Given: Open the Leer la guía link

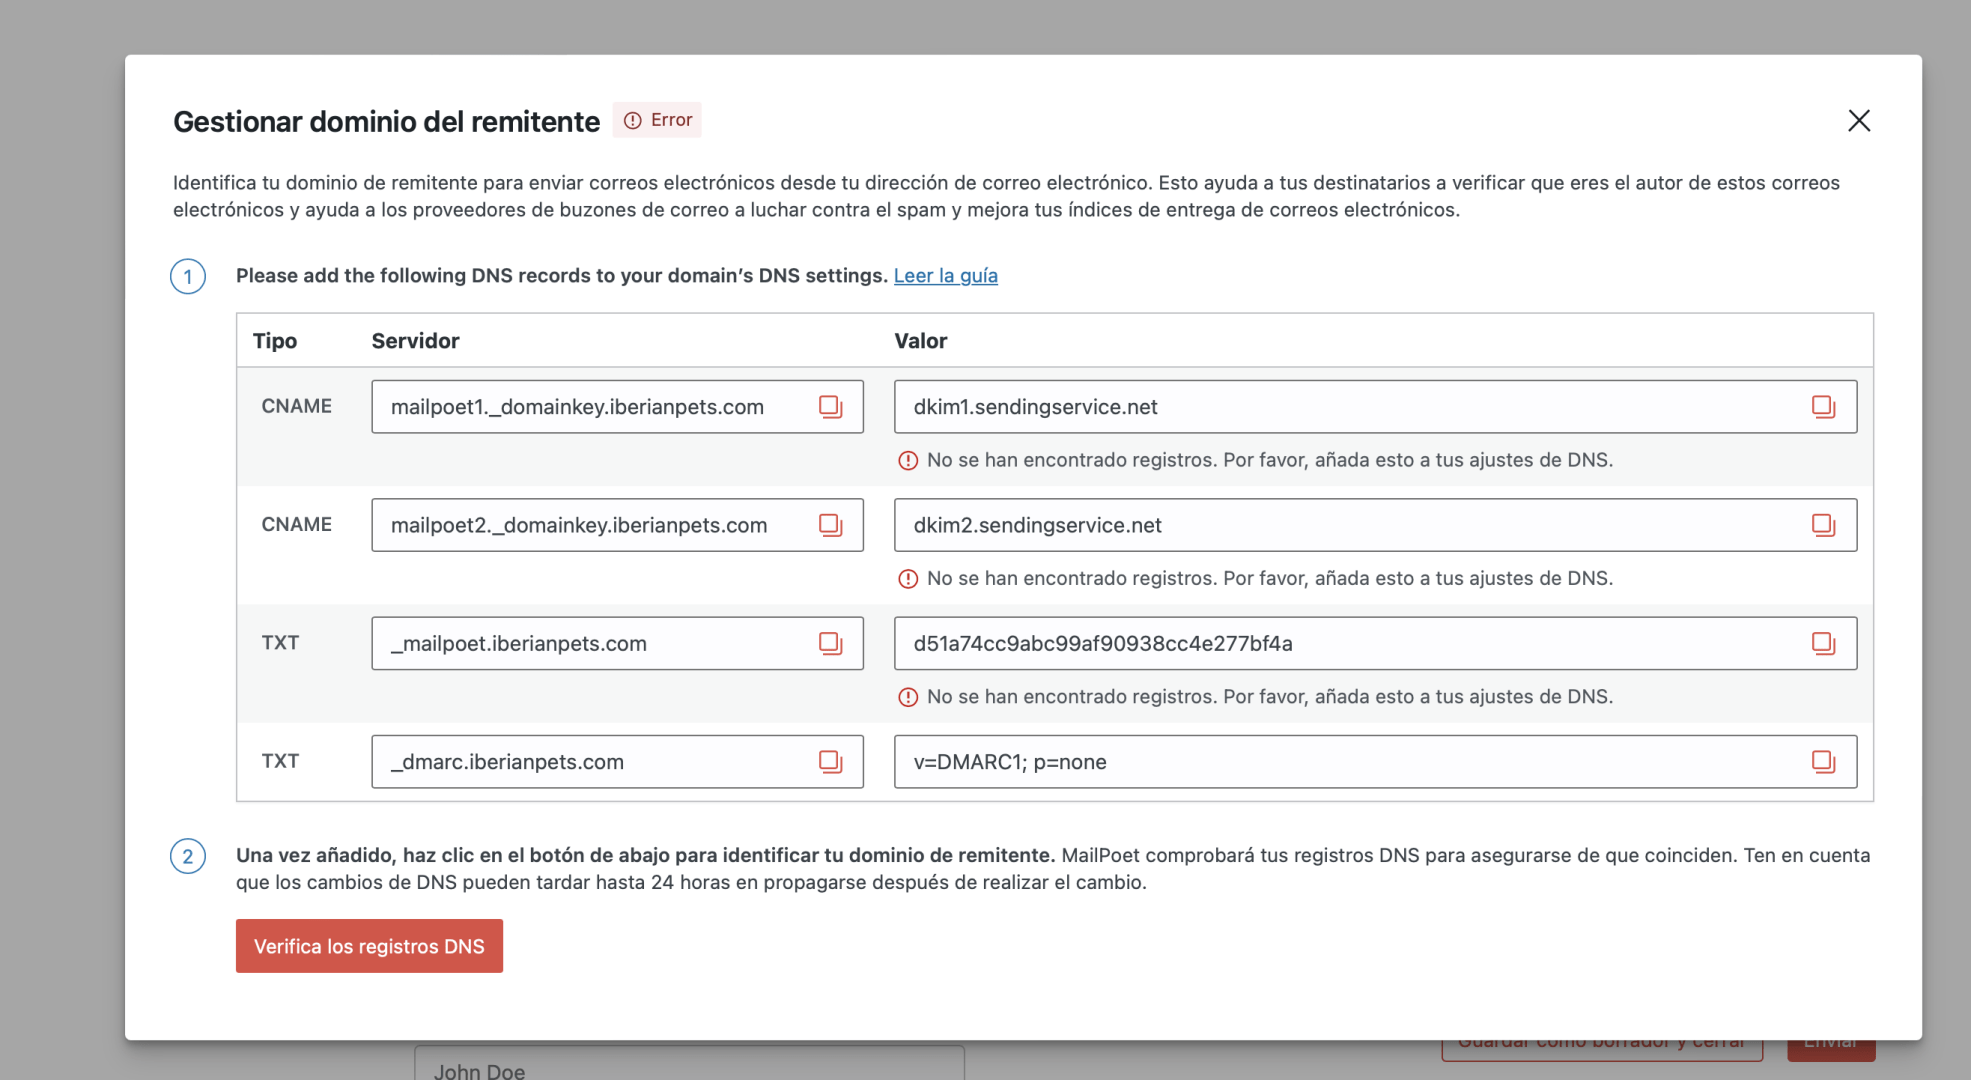Looking at the screenshot, I should (x=945, y=275).
